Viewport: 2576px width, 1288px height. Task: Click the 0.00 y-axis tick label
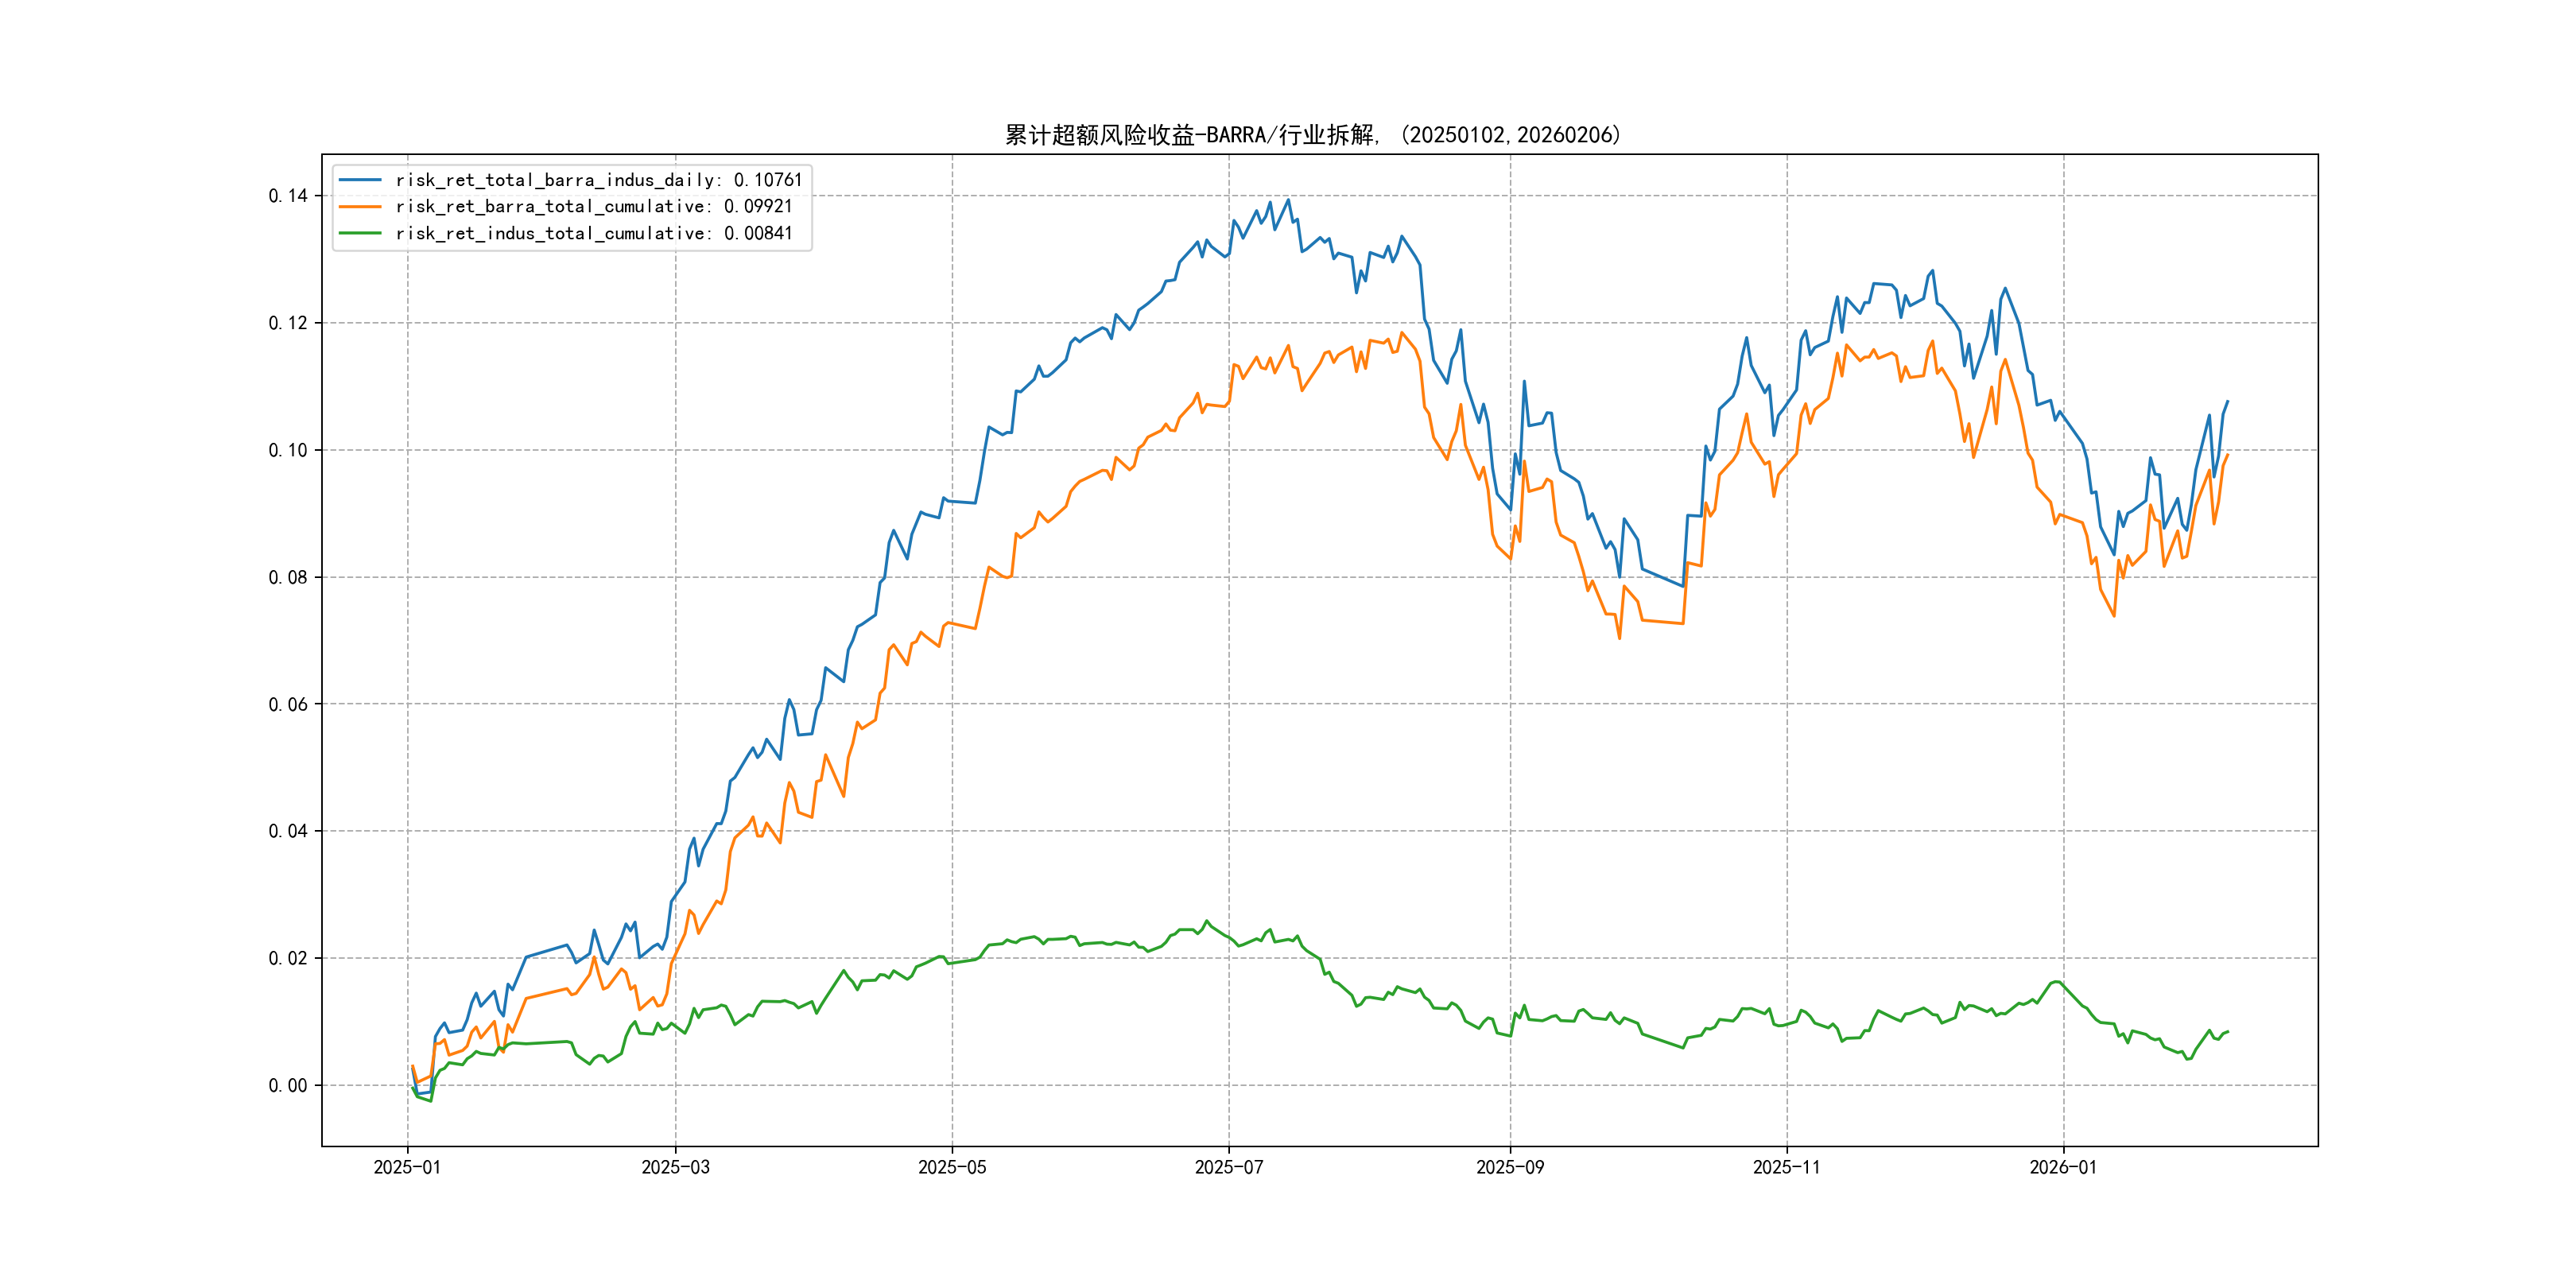click(x=288, y=1085)
